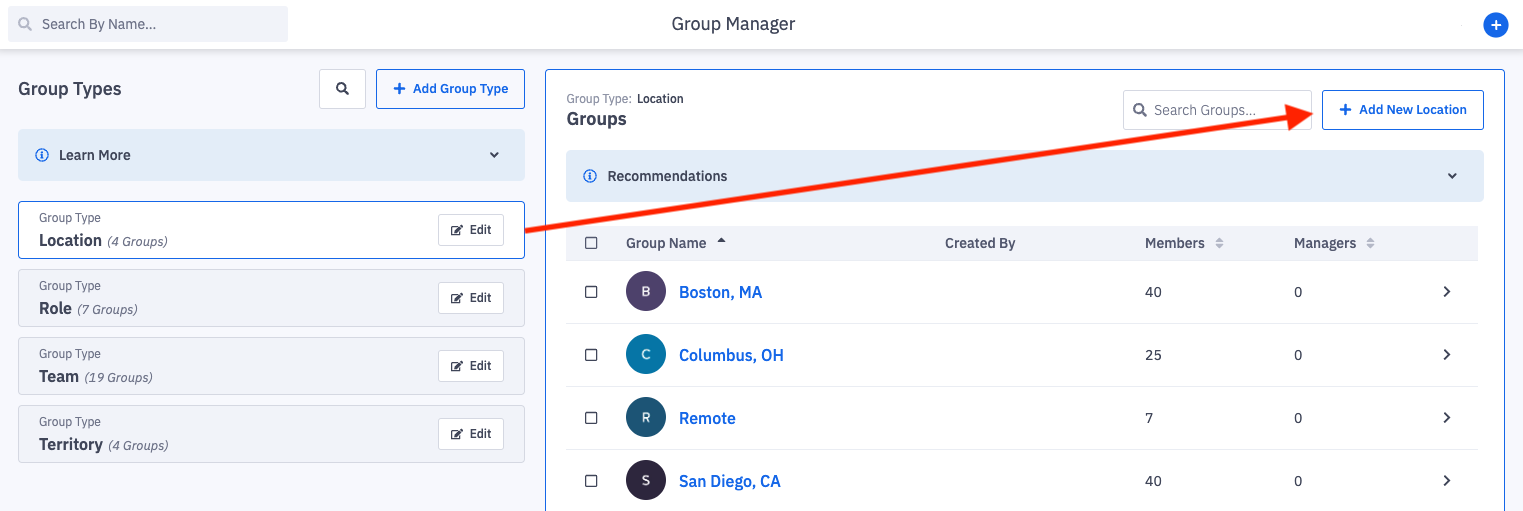Click the Group Types search magnifier button
The width and height of the screenshot is (1523, 511).
(342, 89)
